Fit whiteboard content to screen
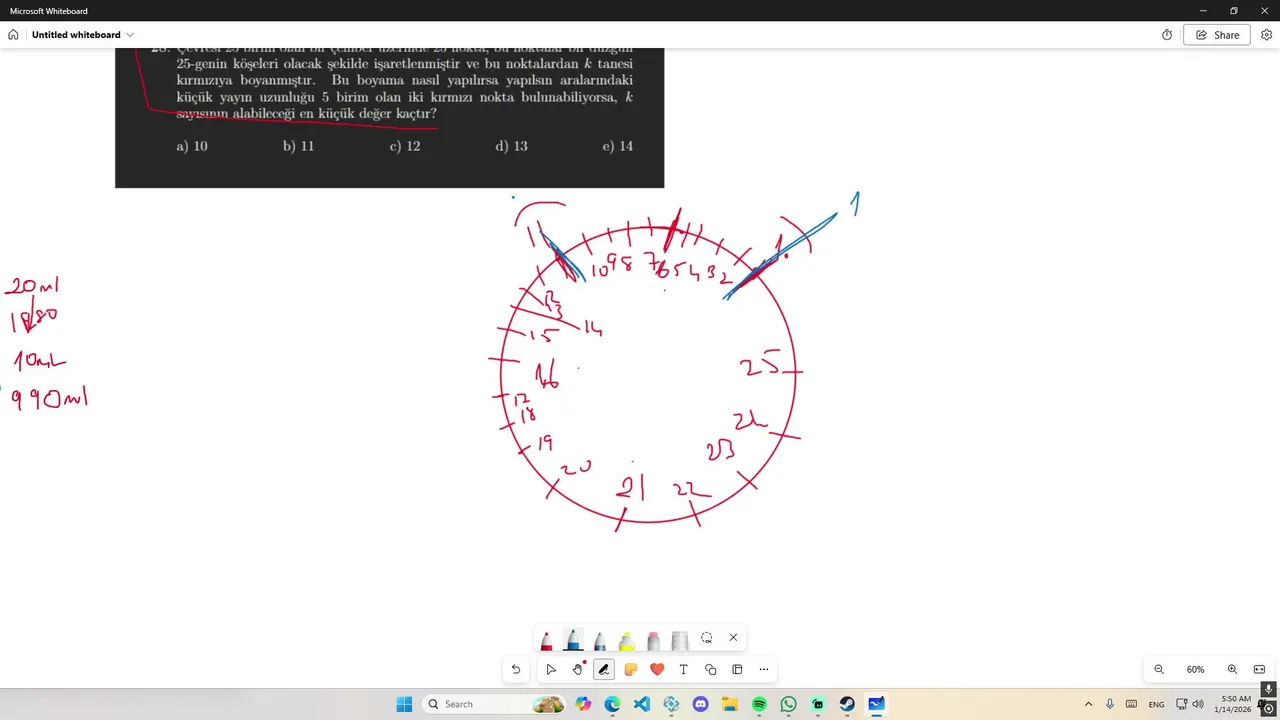Screen dimensions: 1280x720 [x=1259, y=670]
